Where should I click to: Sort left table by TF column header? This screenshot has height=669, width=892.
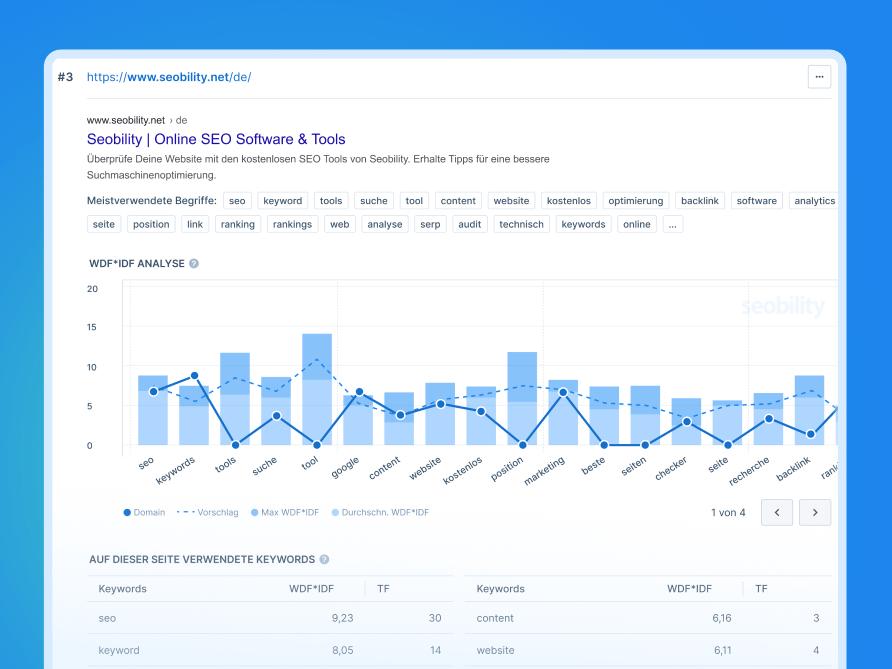[x=383, y=589]
